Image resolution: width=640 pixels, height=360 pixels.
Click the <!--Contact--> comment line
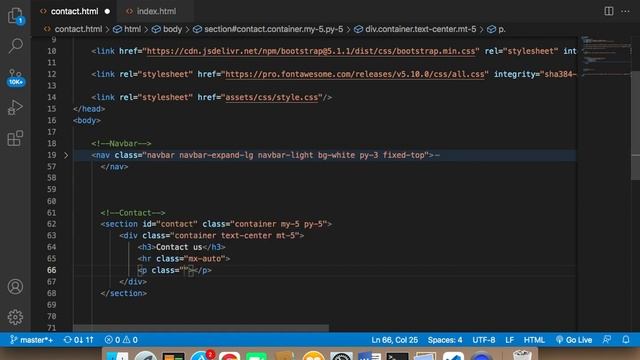click(133, 213)
